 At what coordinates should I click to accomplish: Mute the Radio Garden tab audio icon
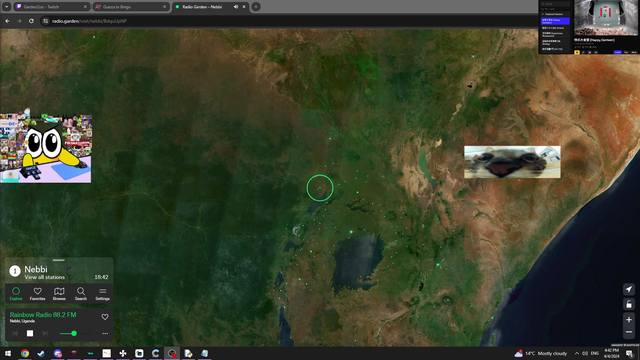(x=236, y=7)
